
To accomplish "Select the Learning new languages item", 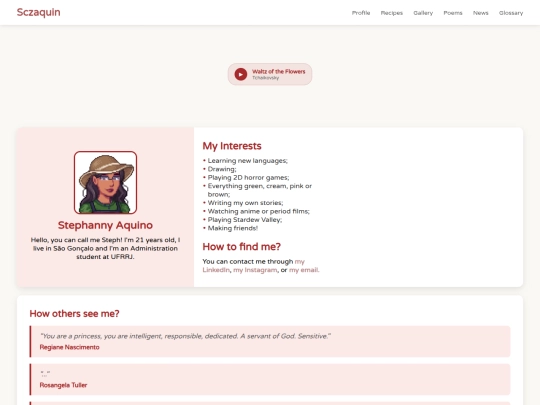I will click(247, 161).
